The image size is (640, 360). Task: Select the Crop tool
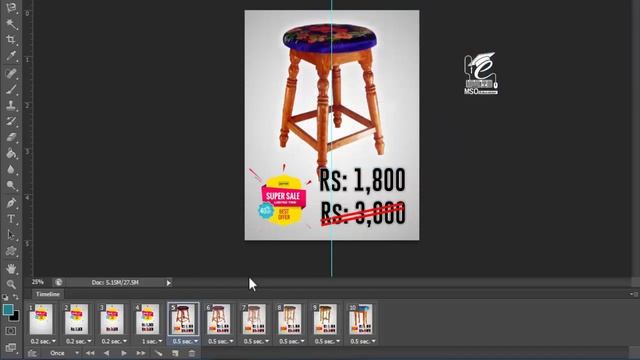point(11,40)
